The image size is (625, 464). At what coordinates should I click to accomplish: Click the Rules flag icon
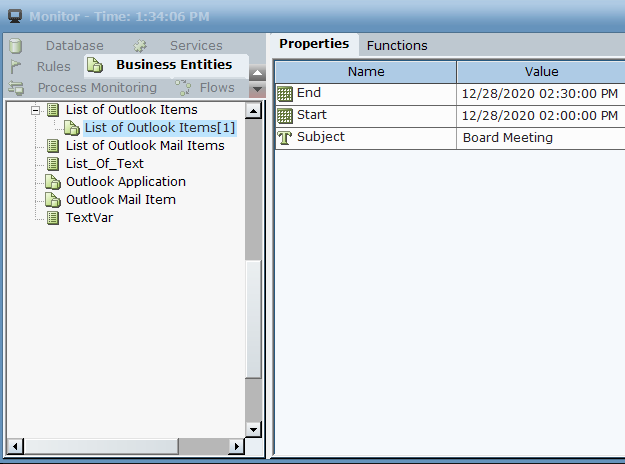16,66
